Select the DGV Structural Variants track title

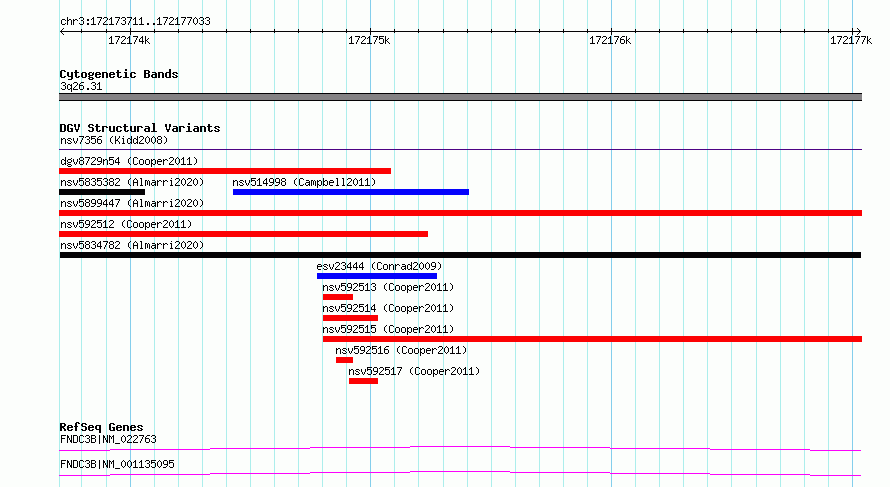pos(140,128)
